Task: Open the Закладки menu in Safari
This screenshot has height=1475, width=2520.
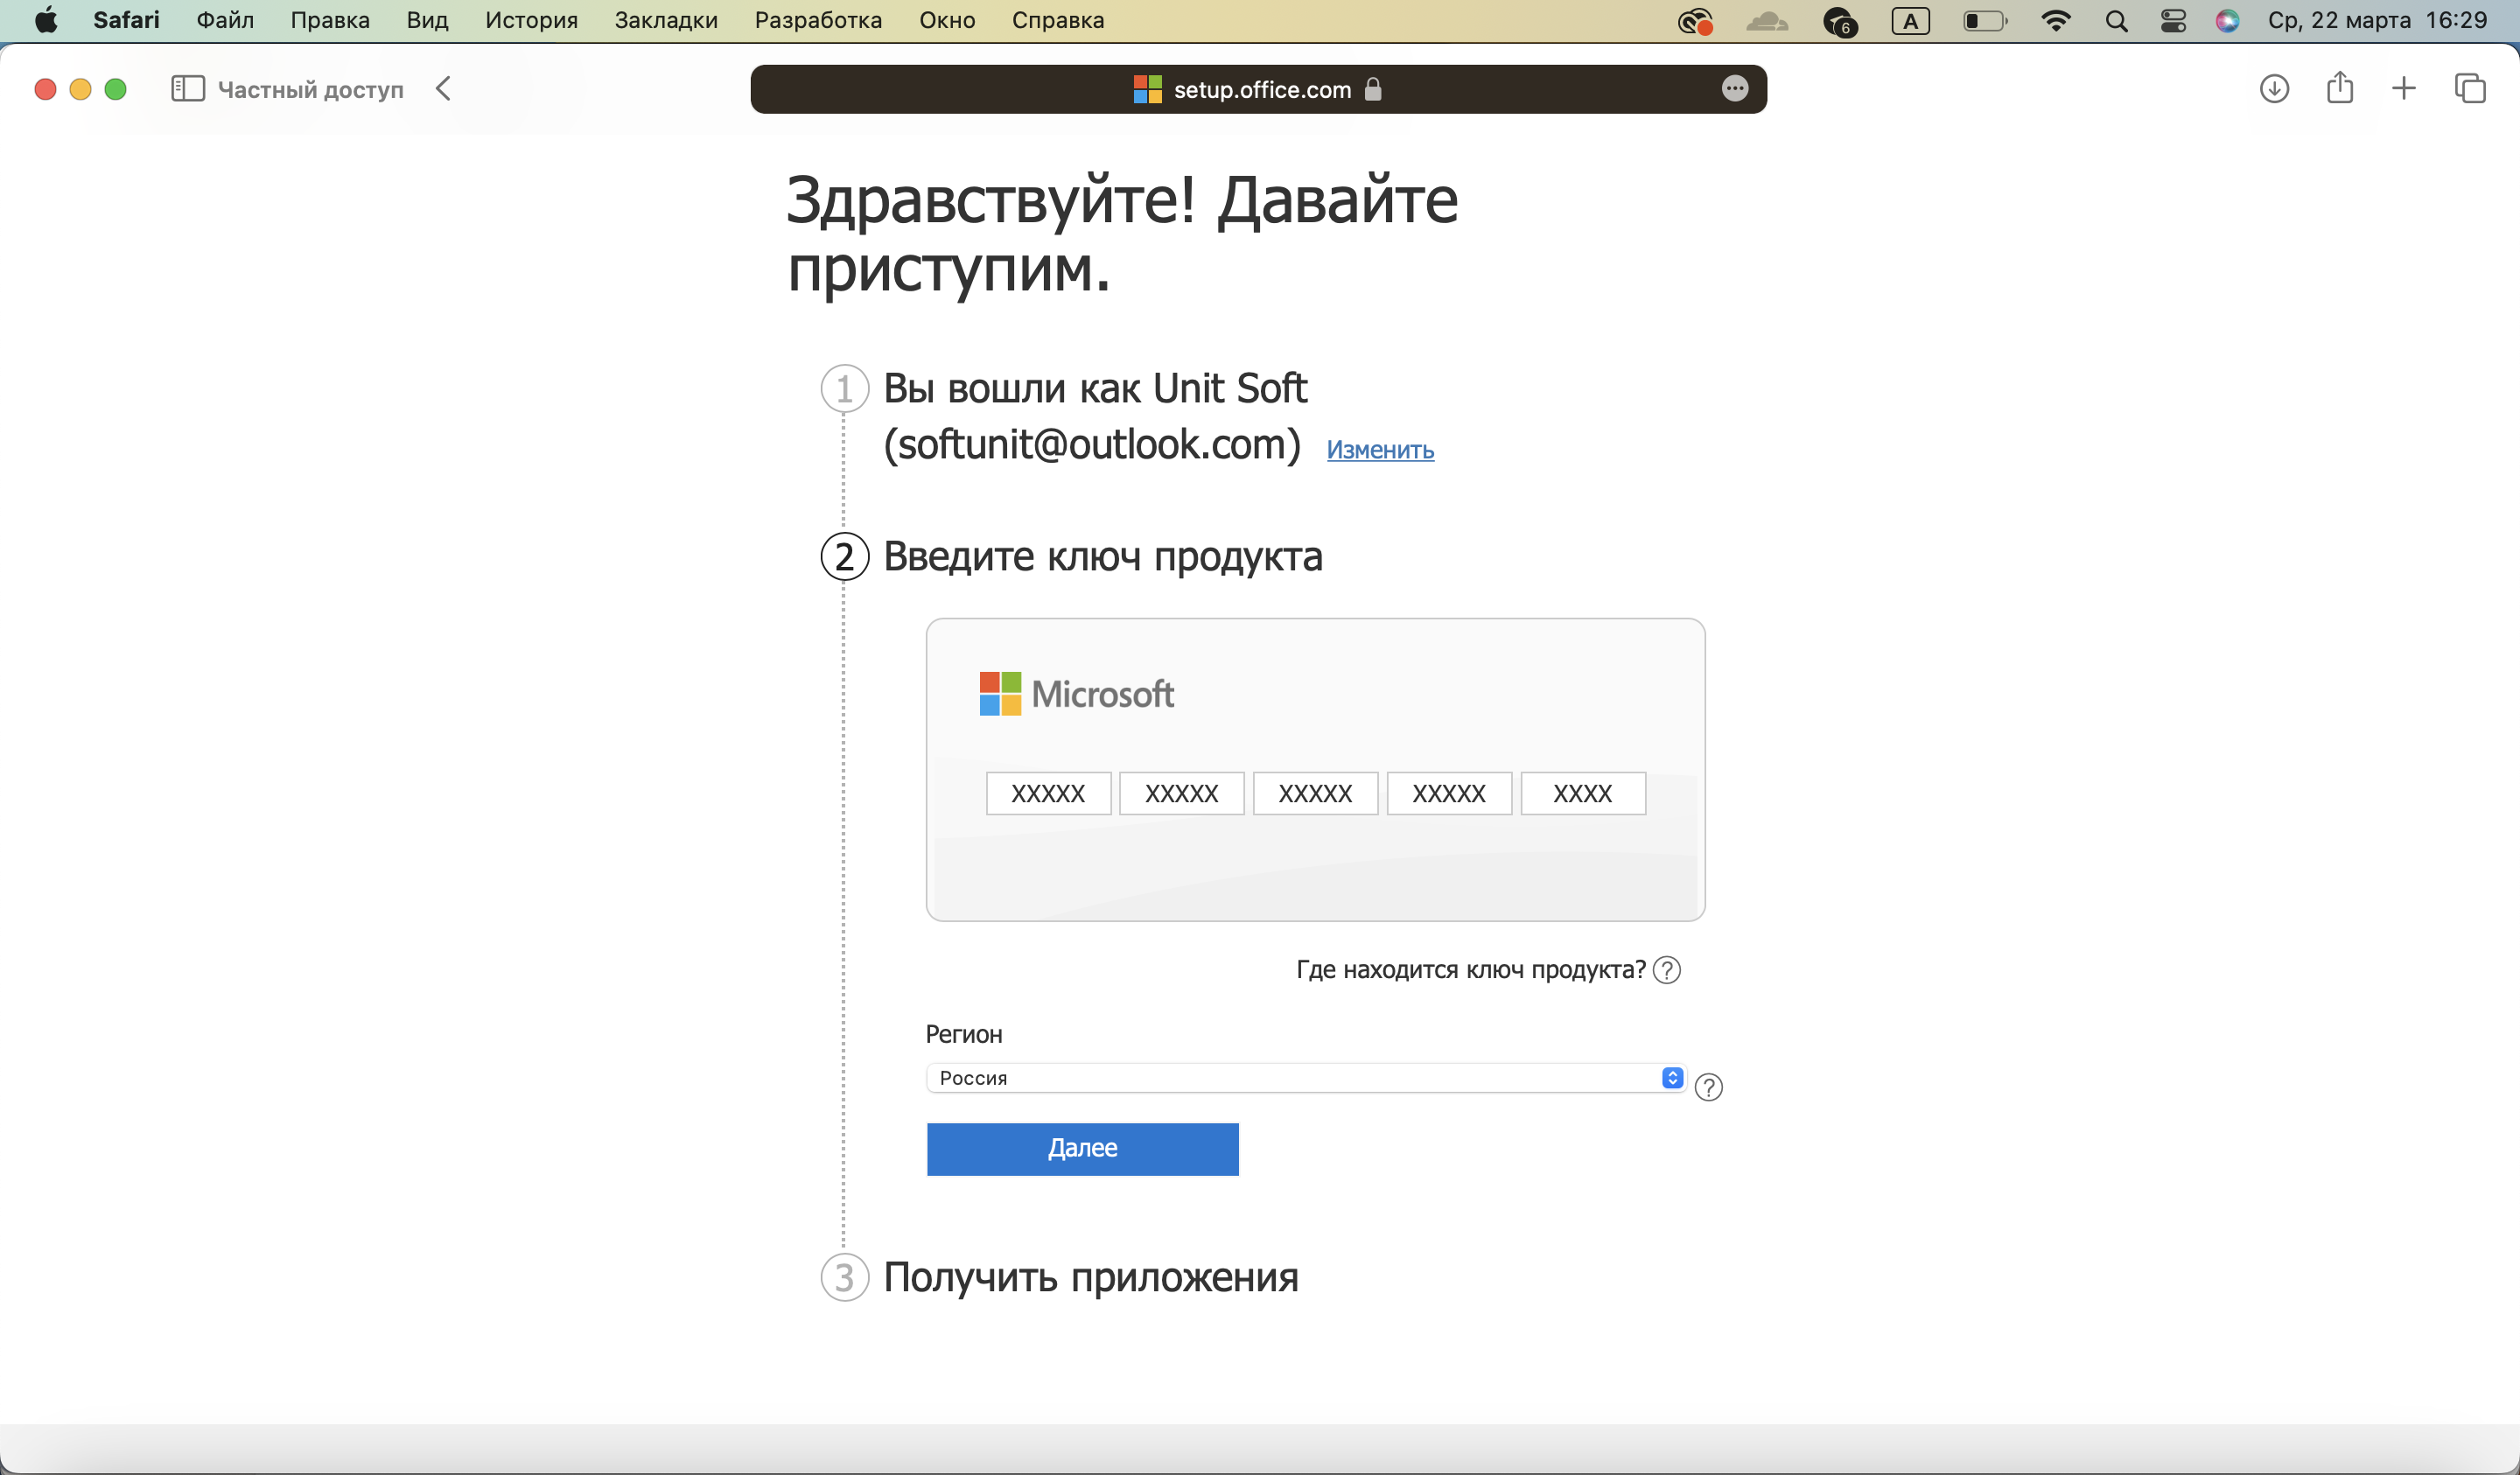Action: pos(666,19)
